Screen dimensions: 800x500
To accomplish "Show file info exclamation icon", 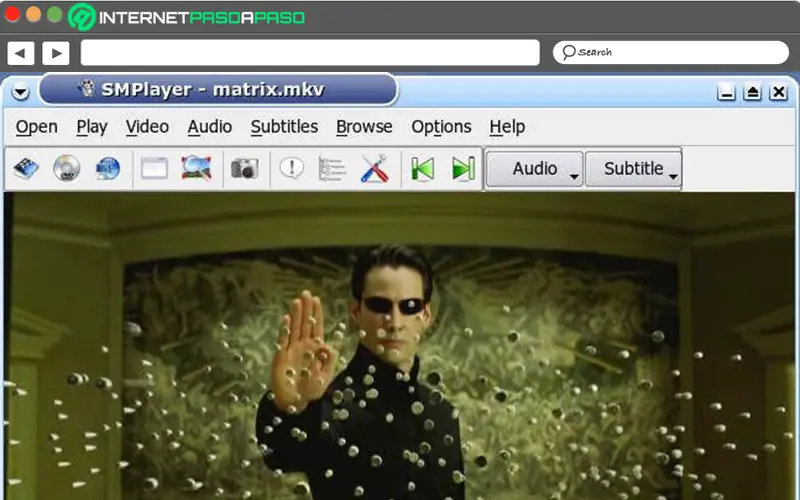I will click(x=292, y=168).
